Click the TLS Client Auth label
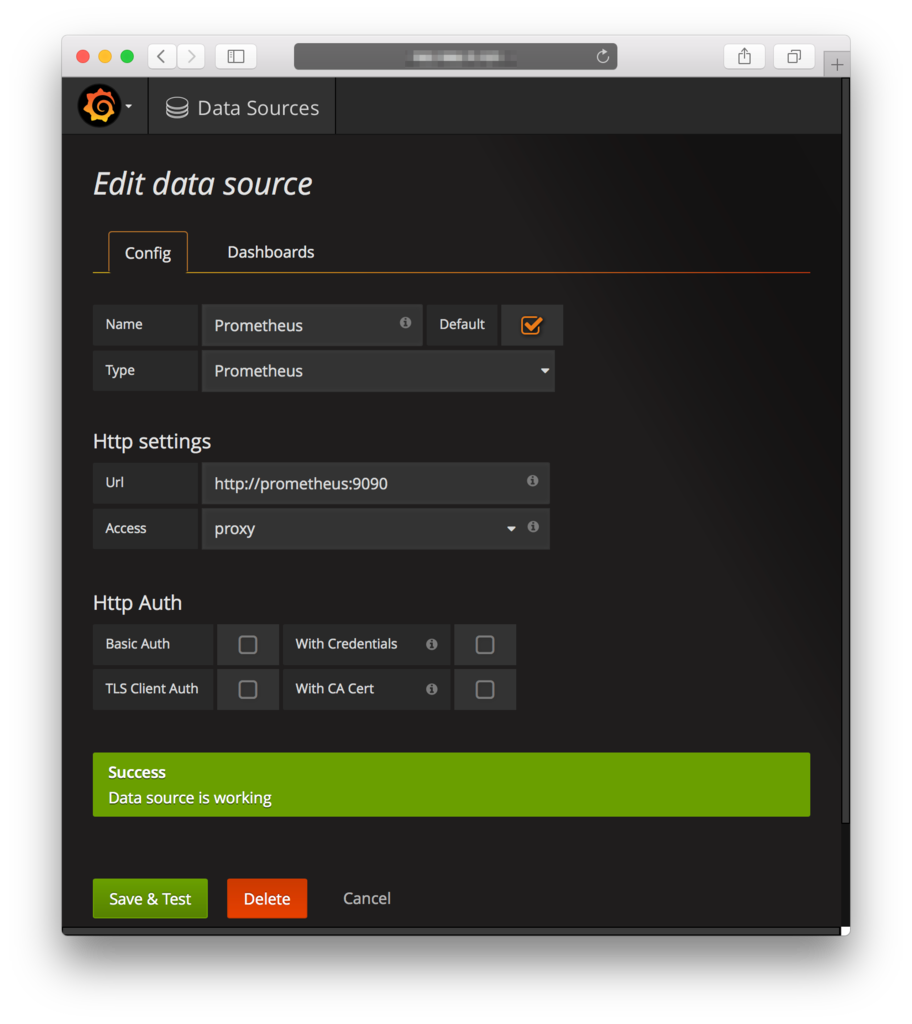 [152, 688]
